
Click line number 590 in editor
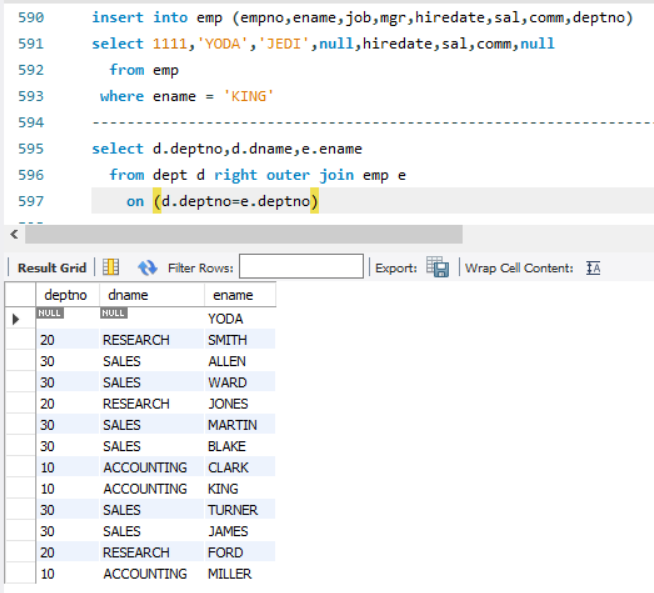[x=31, y=18]
